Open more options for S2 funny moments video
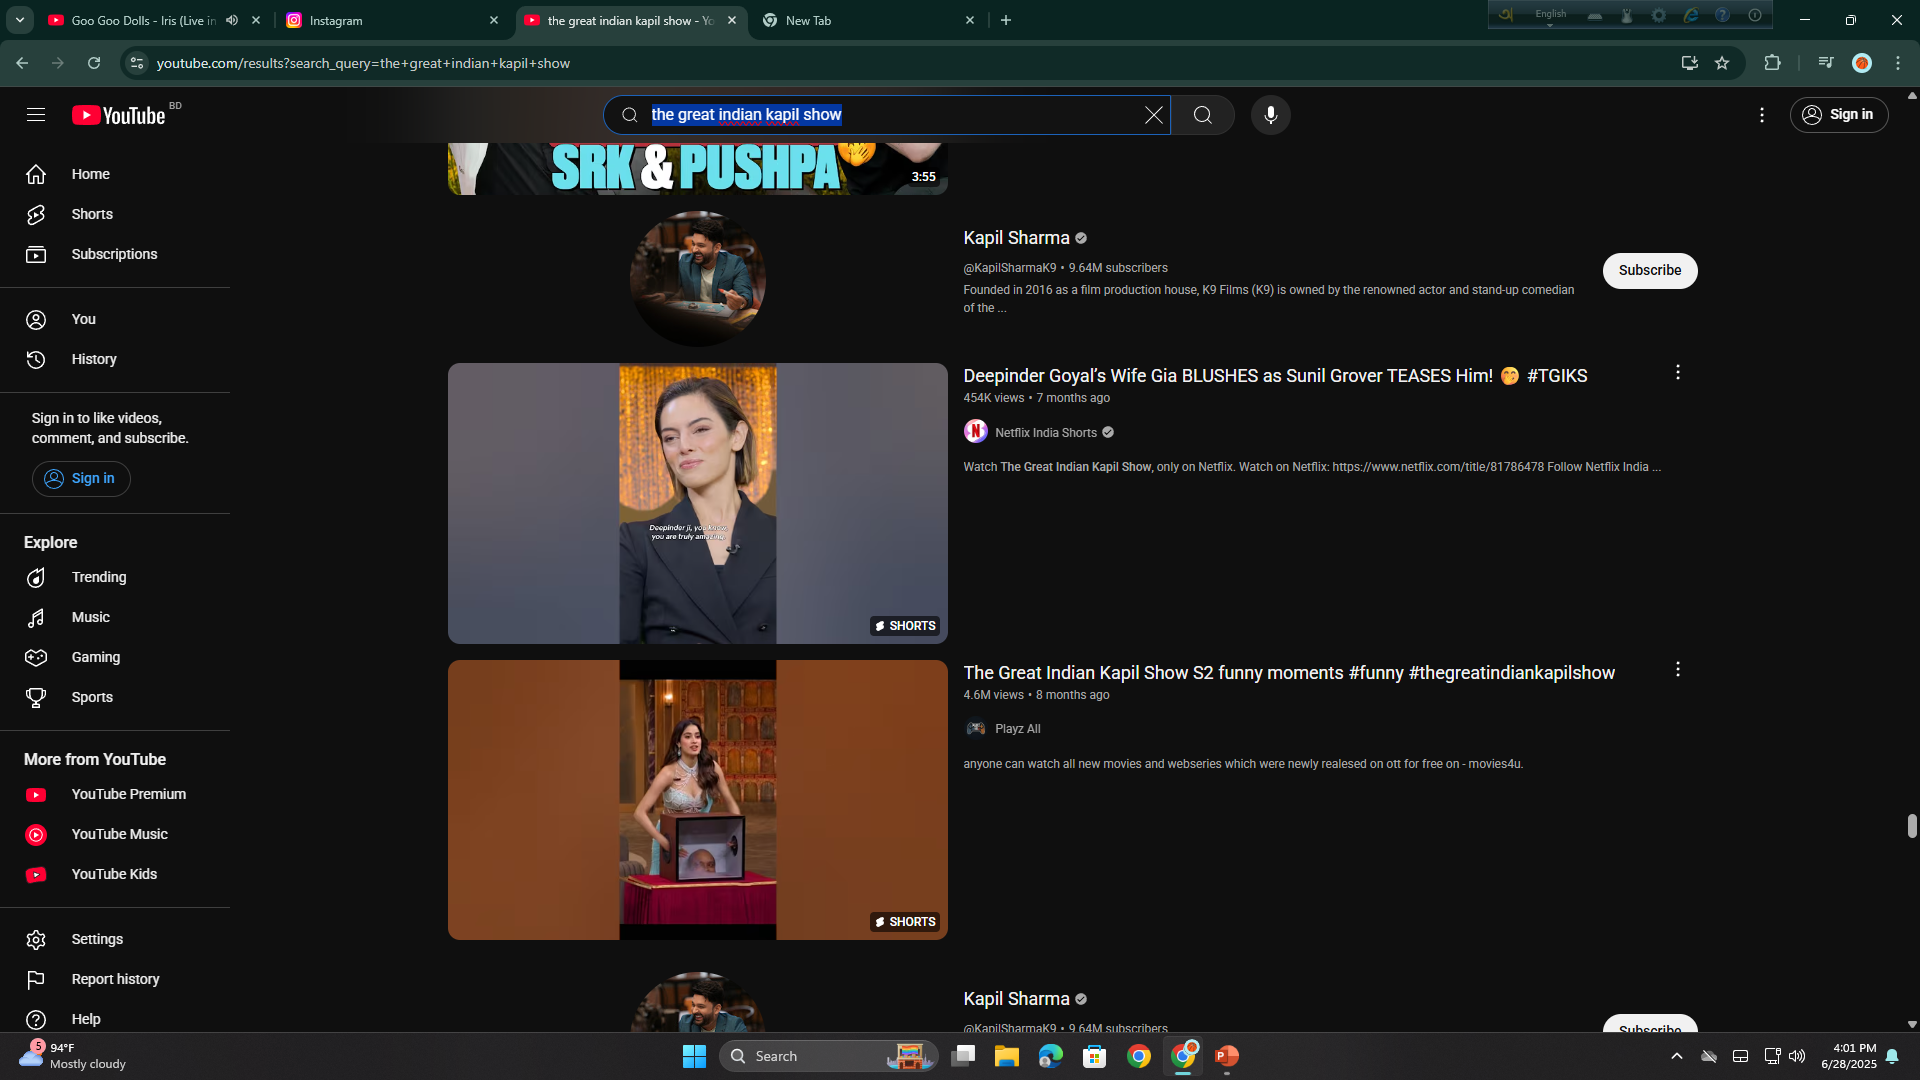Image resolution: width=1920 pixels, height=1080 pixels. (1678, 670)
